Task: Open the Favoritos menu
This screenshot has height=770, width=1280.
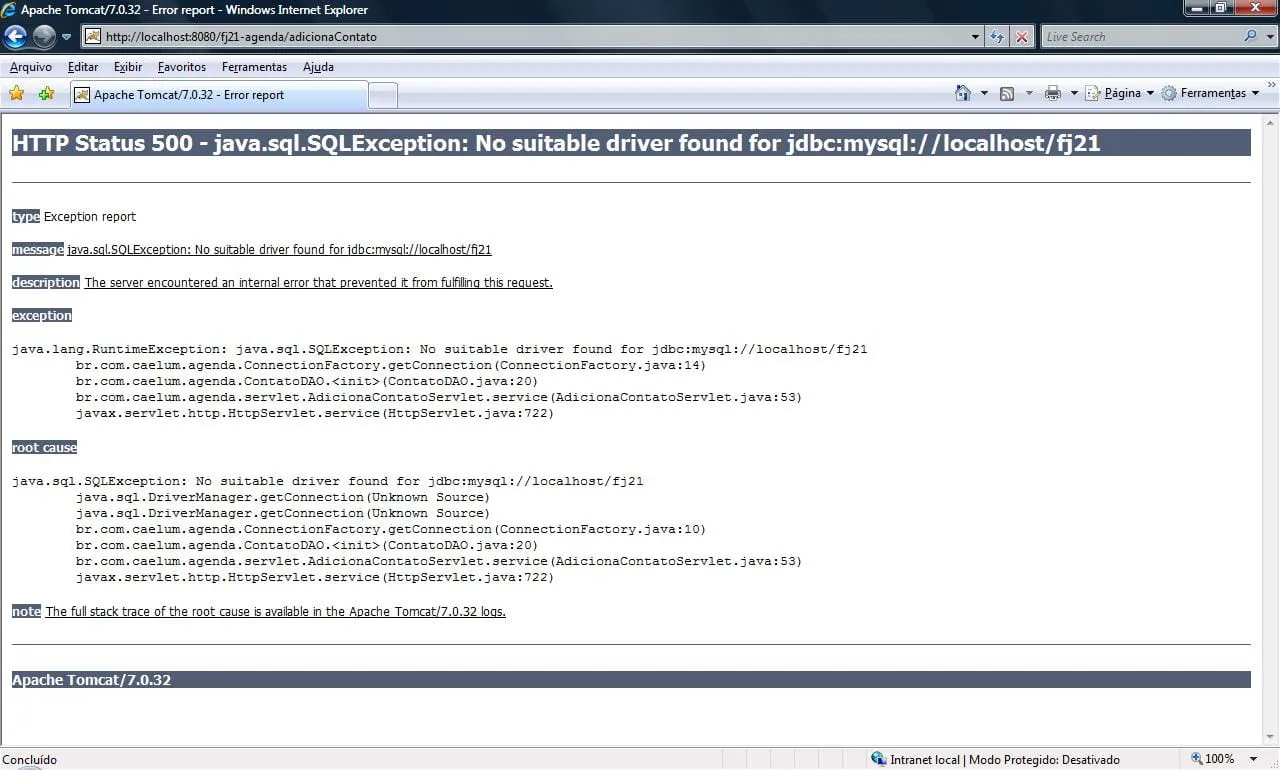Action: point(181,67)
